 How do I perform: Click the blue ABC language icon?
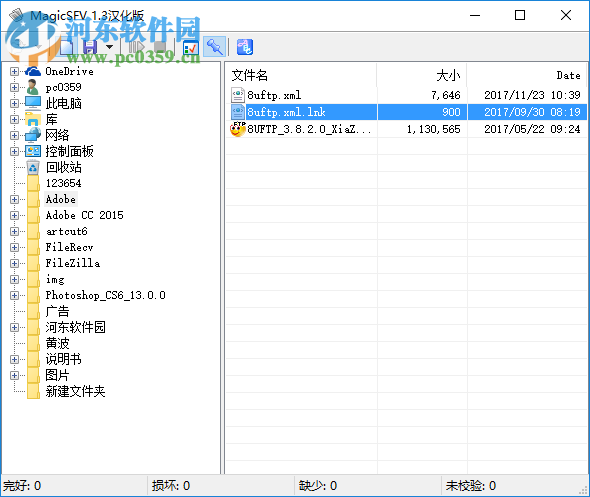coord(245,47)
